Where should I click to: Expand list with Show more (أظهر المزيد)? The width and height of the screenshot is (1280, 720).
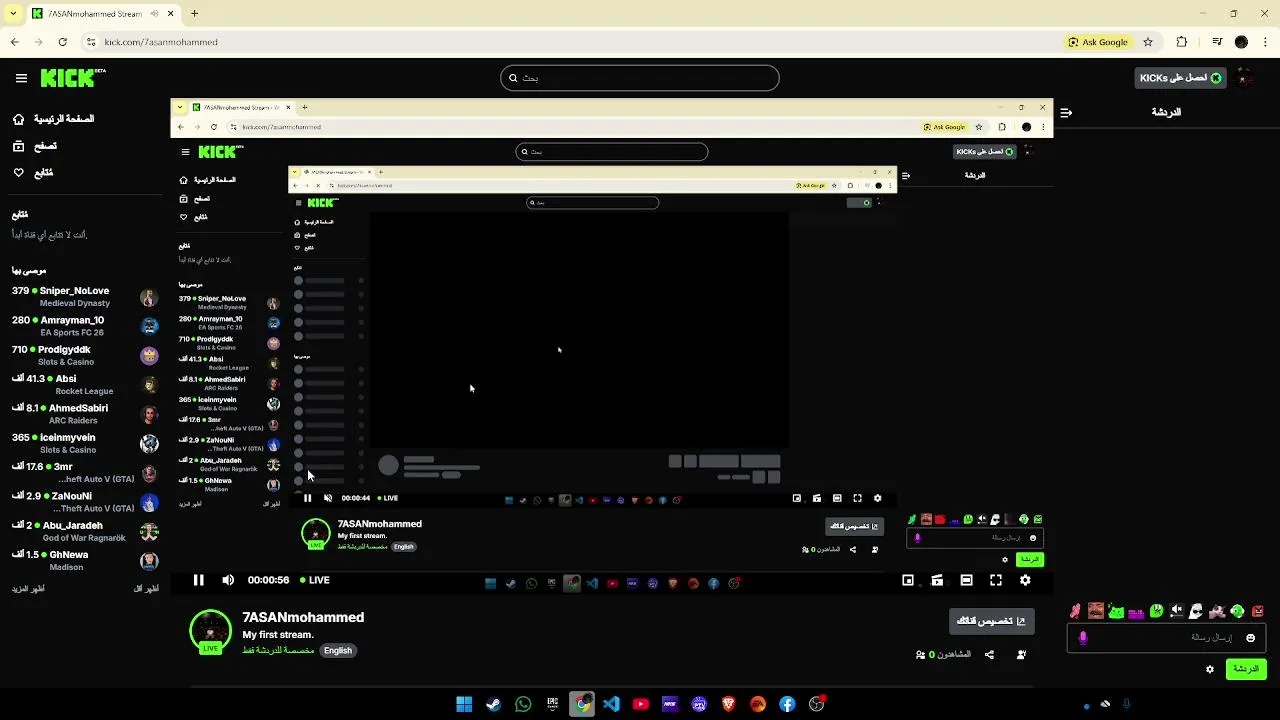tap(28, 589)
